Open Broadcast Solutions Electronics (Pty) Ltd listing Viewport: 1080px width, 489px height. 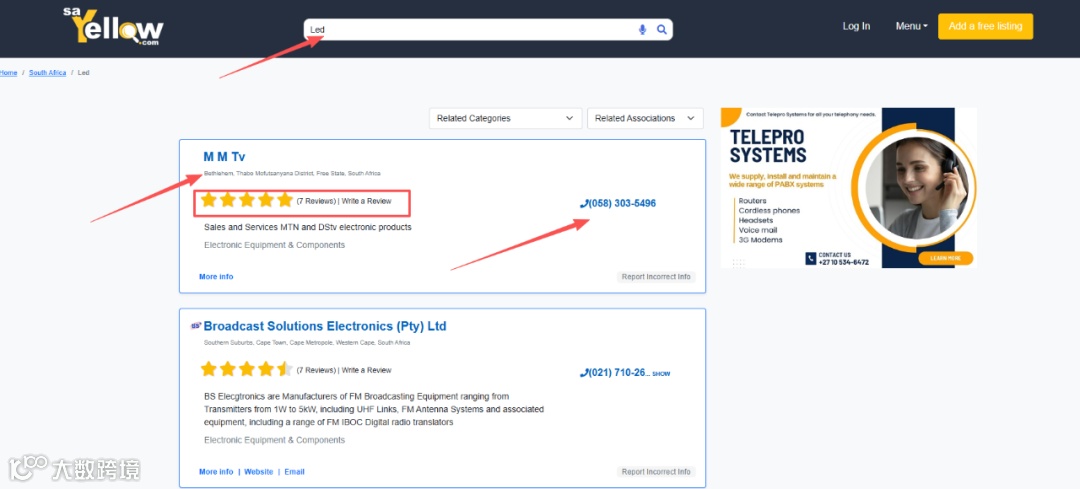tap(325, 326)
